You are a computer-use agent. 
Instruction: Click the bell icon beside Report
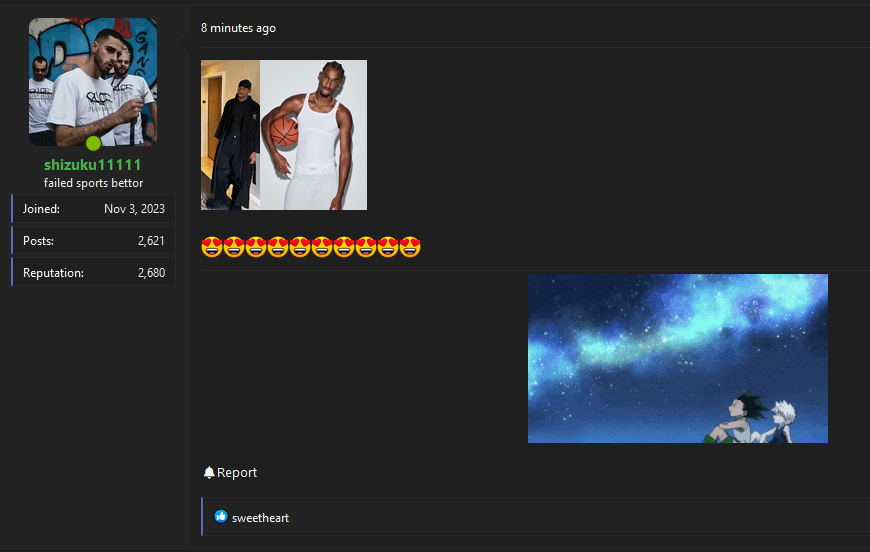[209, 472]
